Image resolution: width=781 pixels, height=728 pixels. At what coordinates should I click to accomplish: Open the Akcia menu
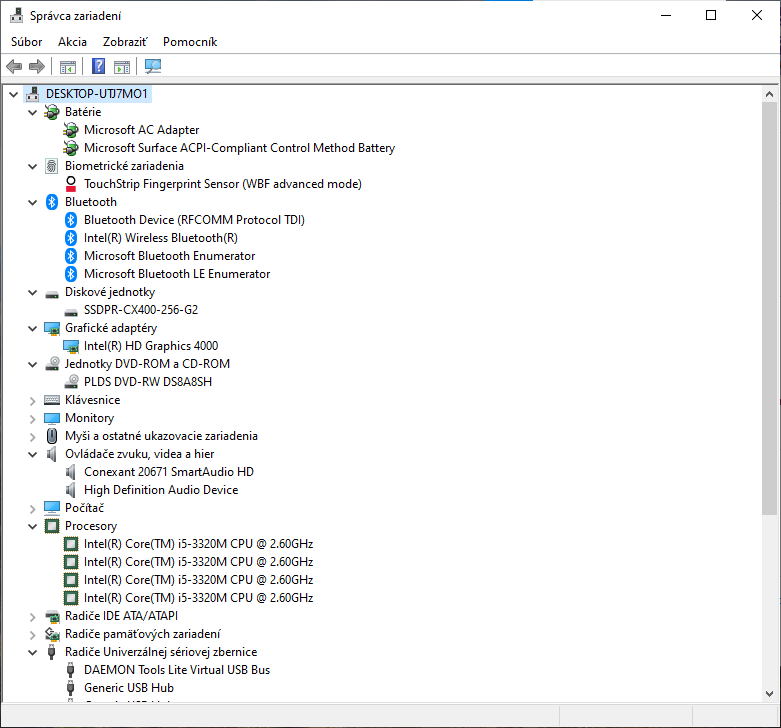coord(72,42)
